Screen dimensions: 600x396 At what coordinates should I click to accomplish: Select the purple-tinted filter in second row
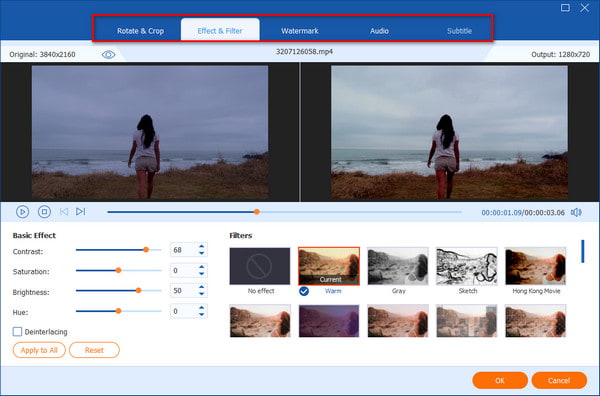click(329, 321)
